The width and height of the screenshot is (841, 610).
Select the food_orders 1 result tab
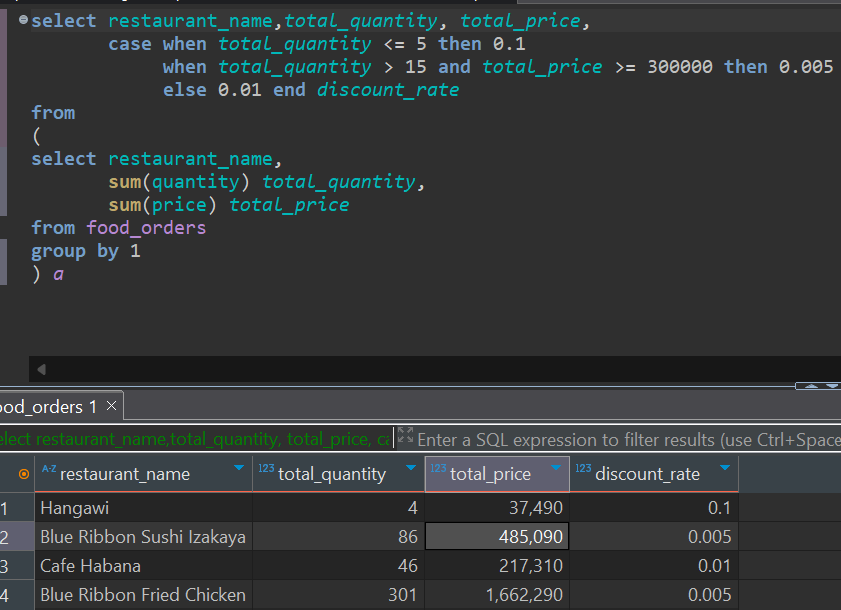click(51, 407)
